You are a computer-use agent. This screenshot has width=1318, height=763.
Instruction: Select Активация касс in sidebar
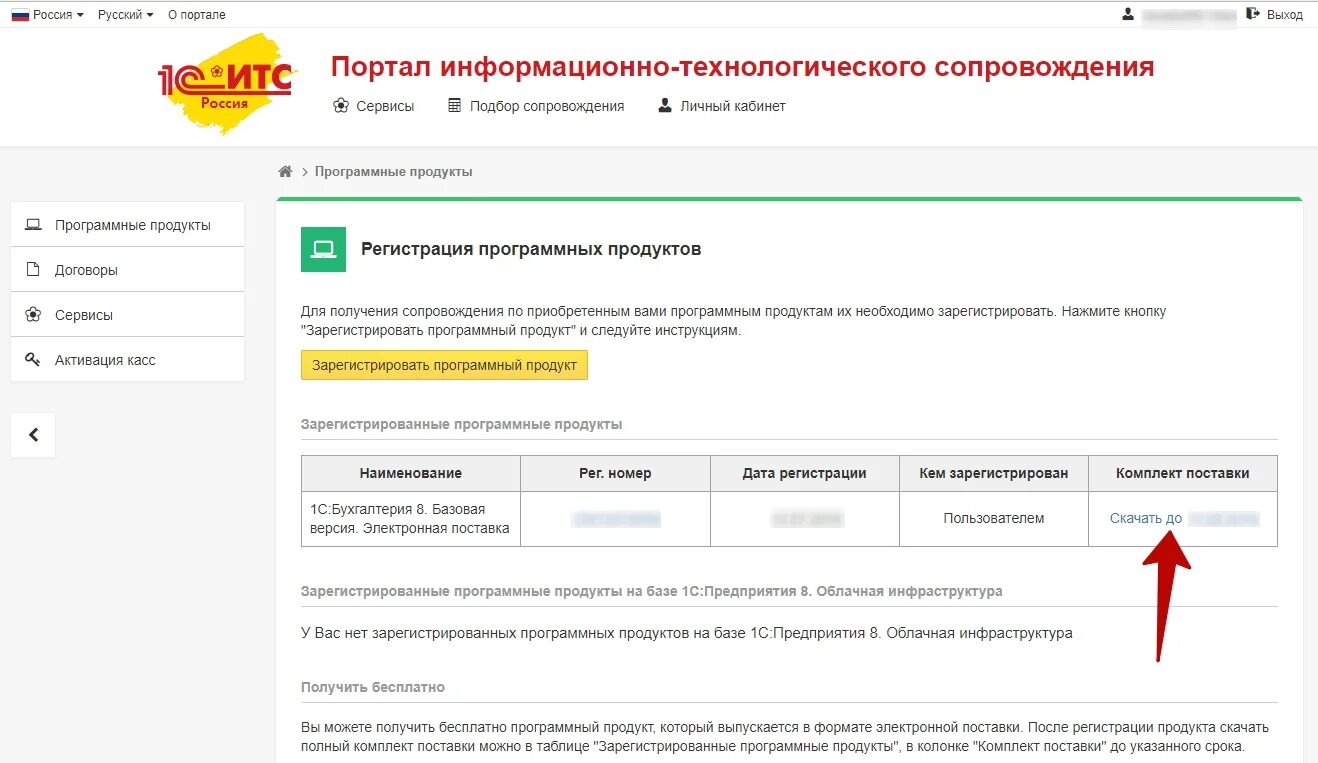coord(128,360)
